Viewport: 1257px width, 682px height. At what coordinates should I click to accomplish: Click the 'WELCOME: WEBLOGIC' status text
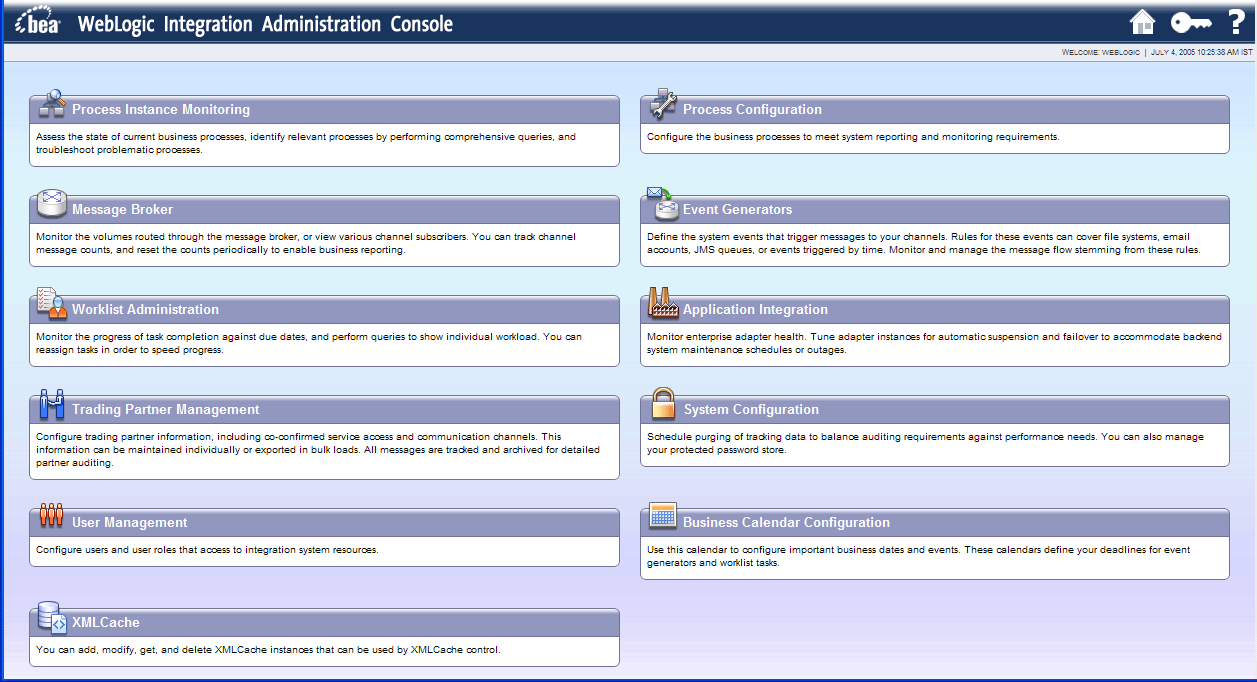pos(1101,52)
